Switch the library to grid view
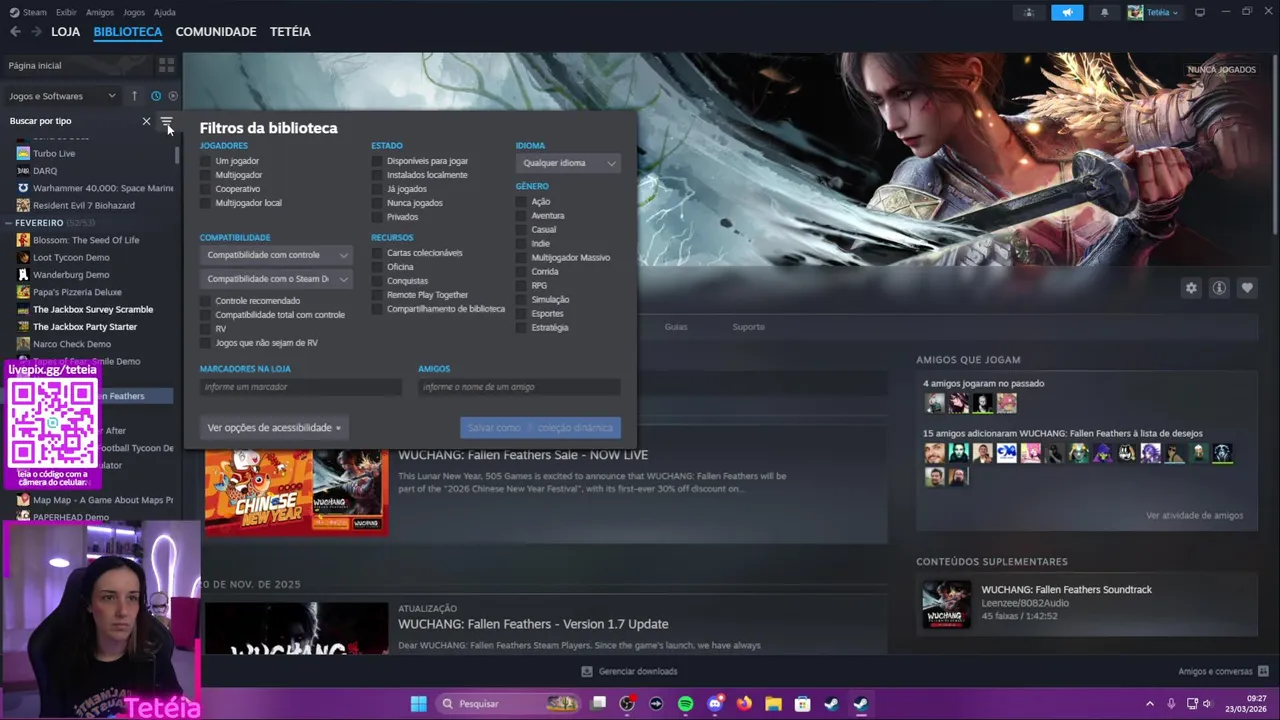This screenshot has height=720, width=1280. click(x=166, y=65)
